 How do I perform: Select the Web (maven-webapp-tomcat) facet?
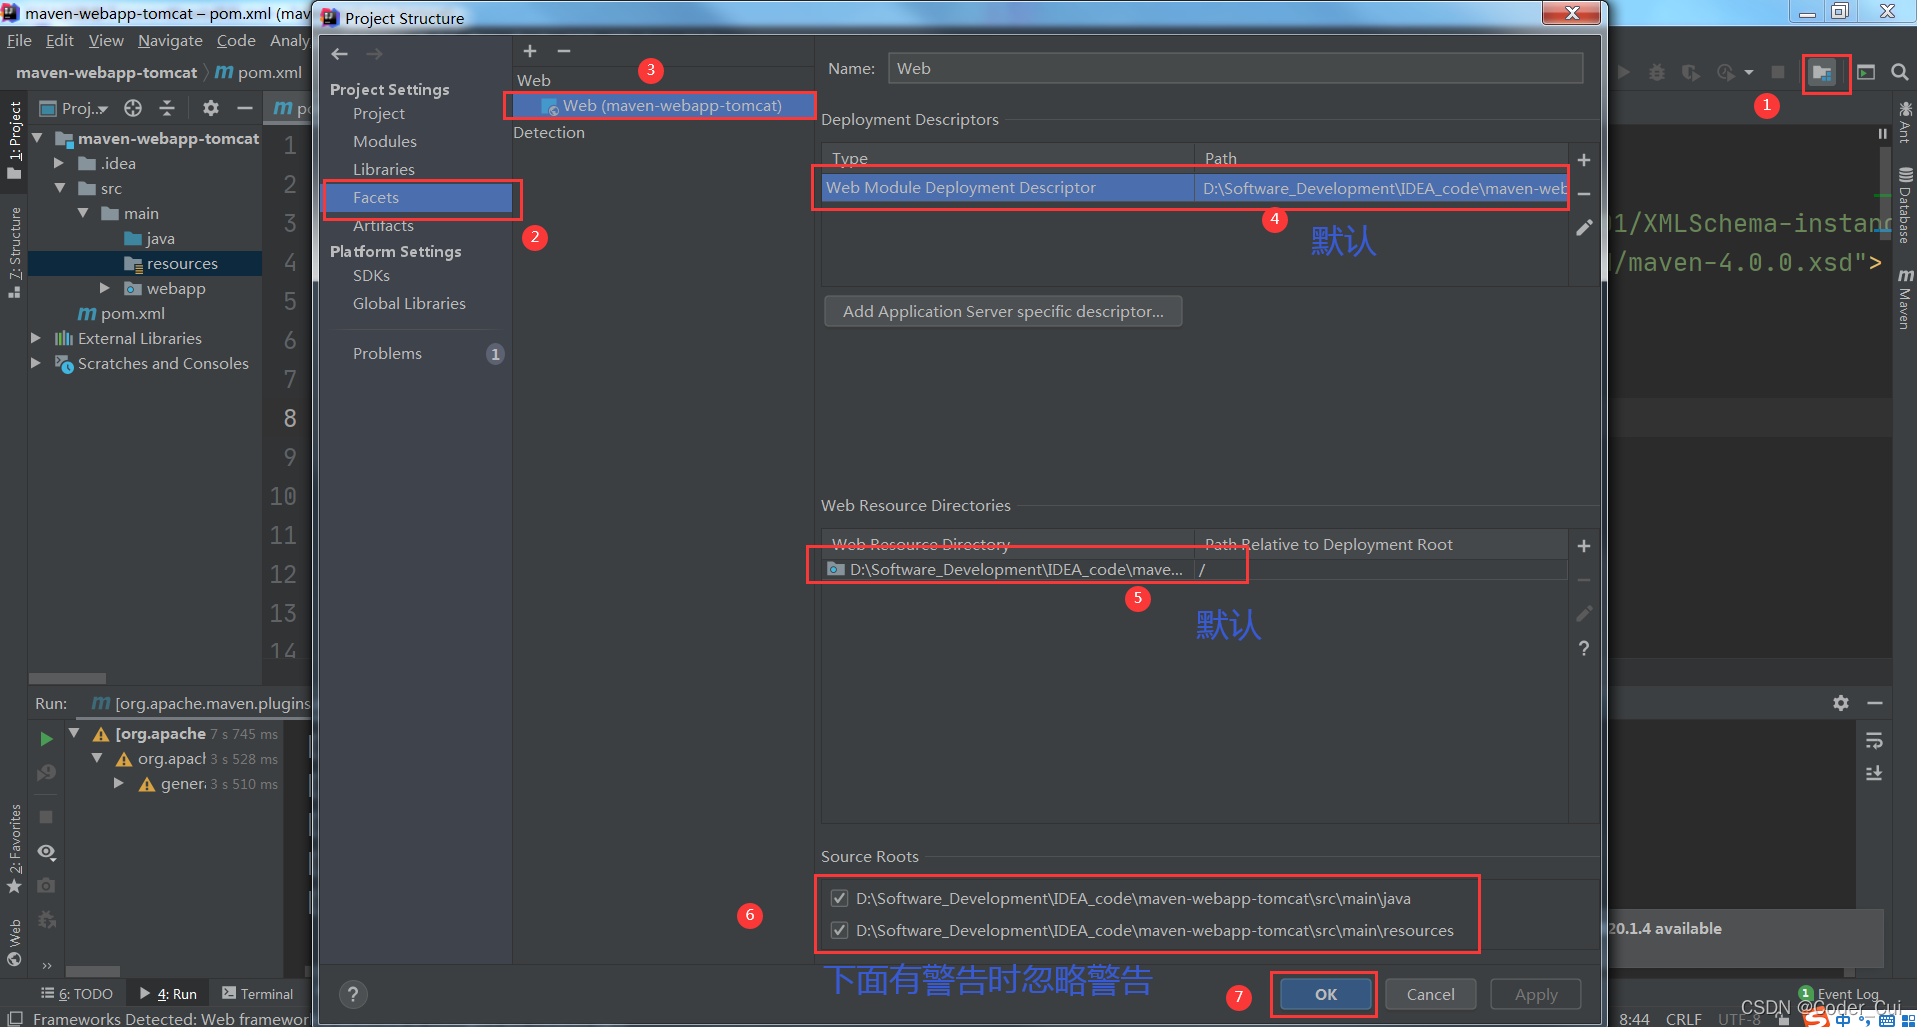663,105
